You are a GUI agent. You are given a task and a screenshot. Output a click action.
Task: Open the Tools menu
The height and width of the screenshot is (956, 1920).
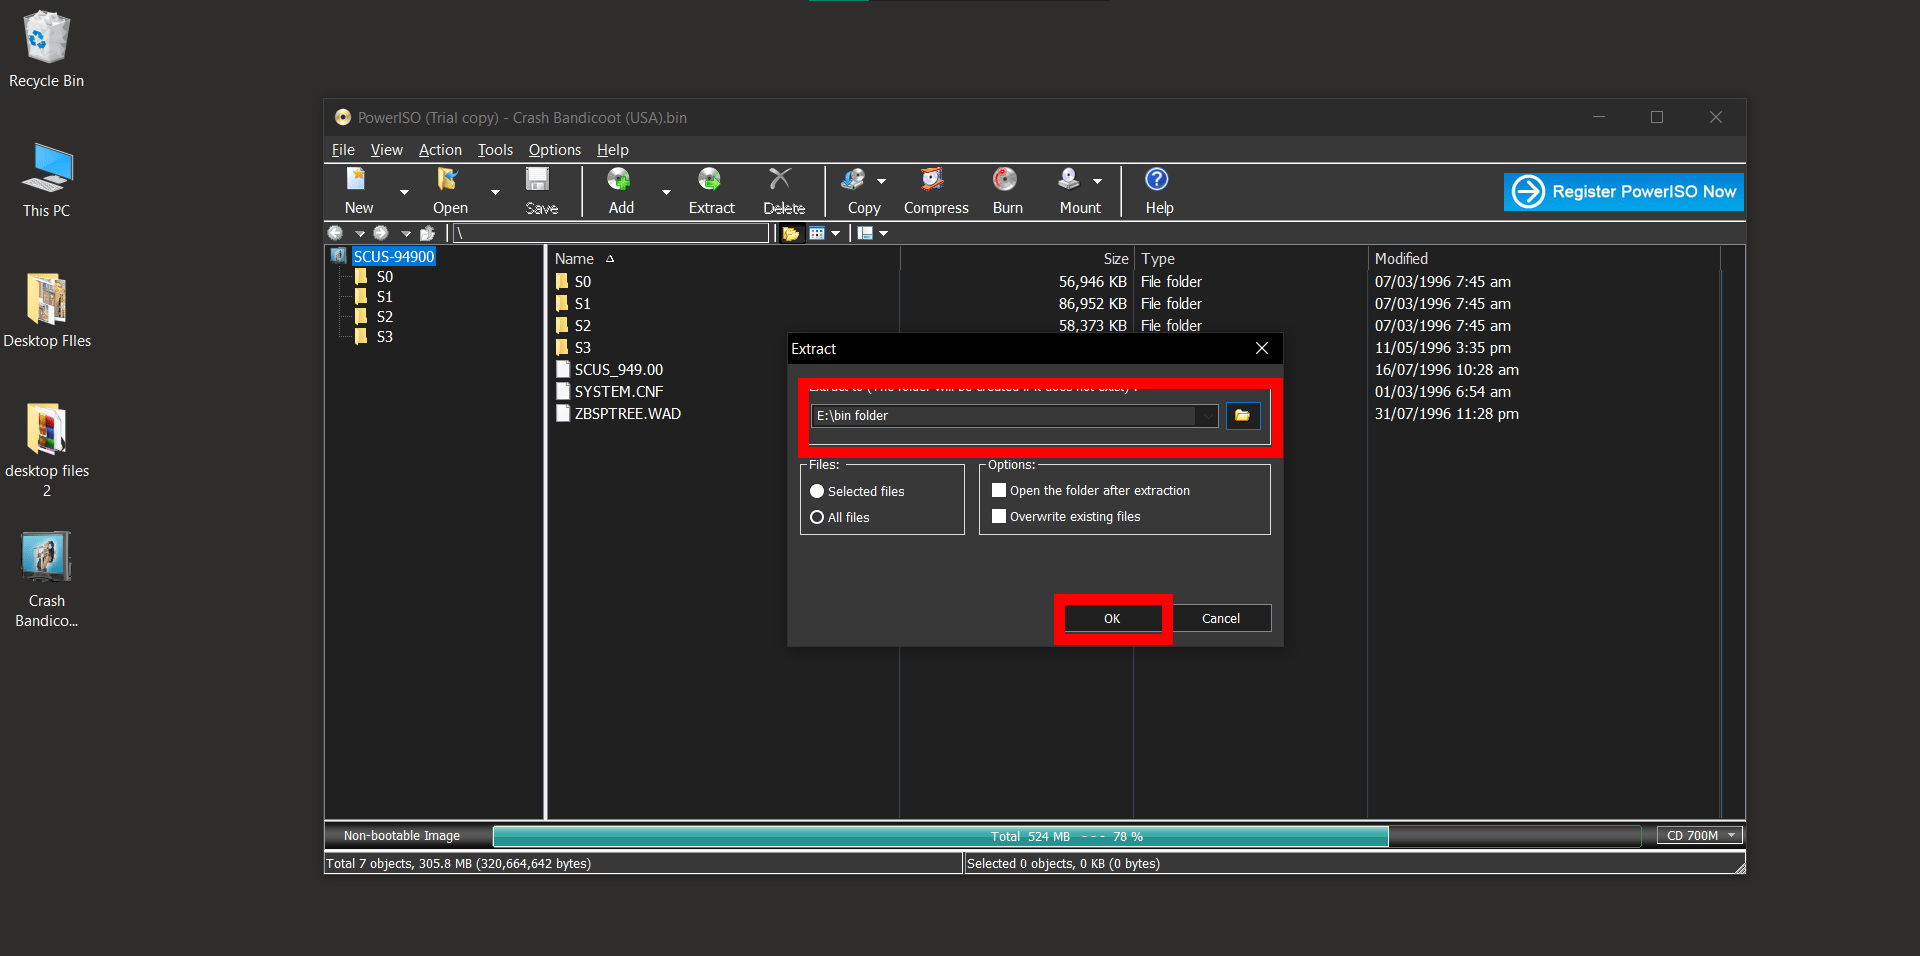pos(494,150)
